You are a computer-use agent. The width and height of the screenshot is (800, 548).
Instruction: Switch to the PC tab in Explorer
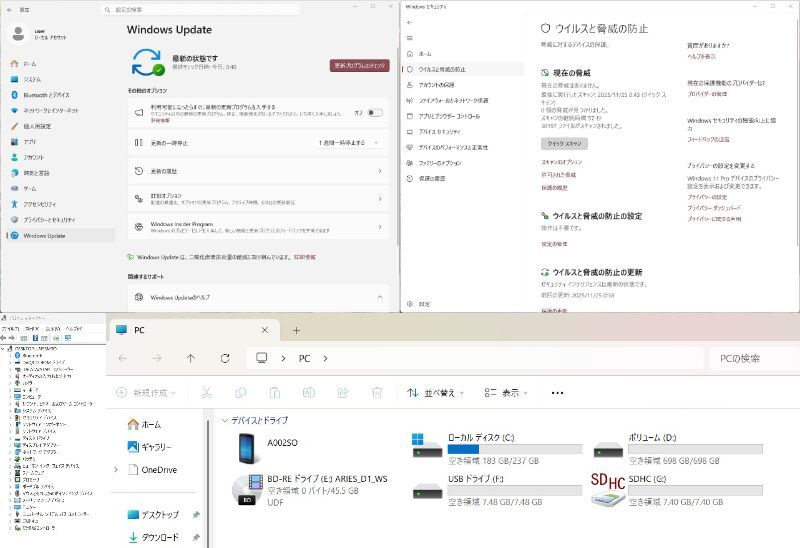coord(194,330)
